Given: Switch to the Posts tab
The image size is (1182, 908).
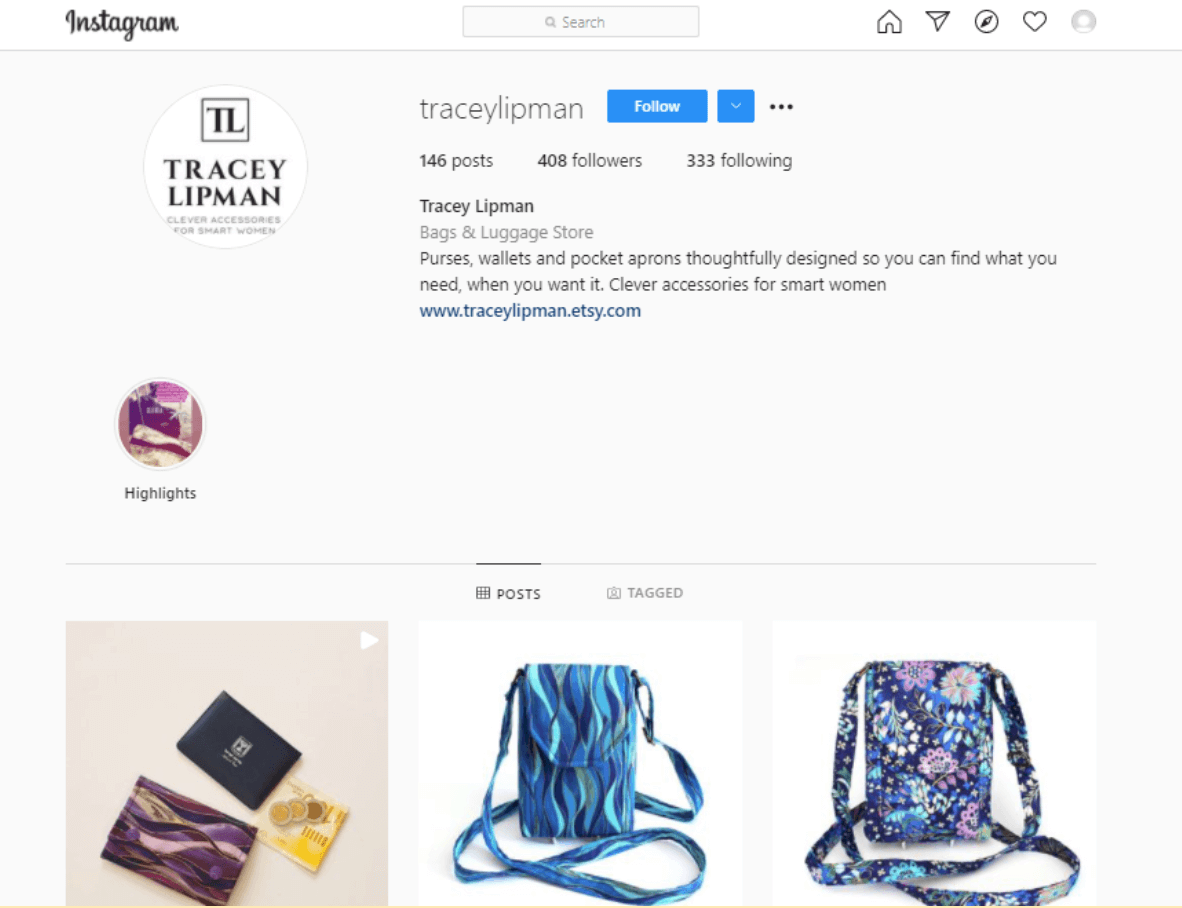Looking at the screenshot, I should click(509, 593).
